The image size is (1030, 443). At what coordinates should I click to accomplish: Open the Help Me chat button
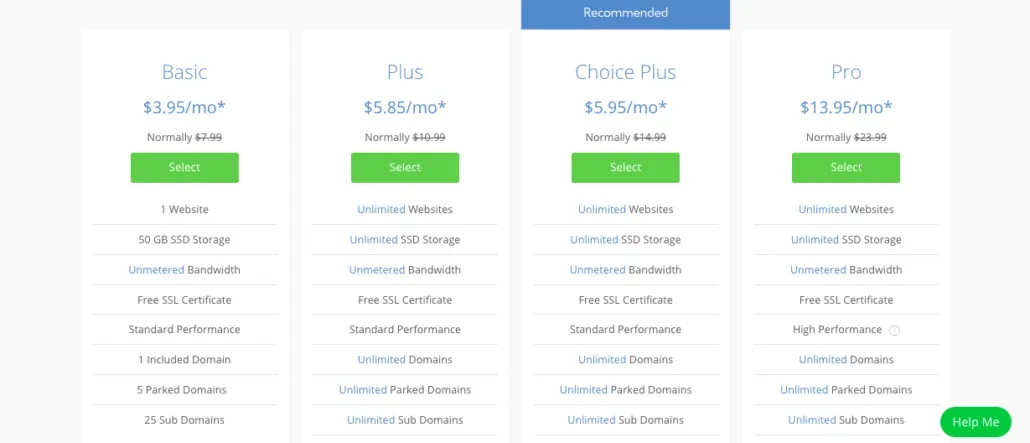tap(975, 422)
